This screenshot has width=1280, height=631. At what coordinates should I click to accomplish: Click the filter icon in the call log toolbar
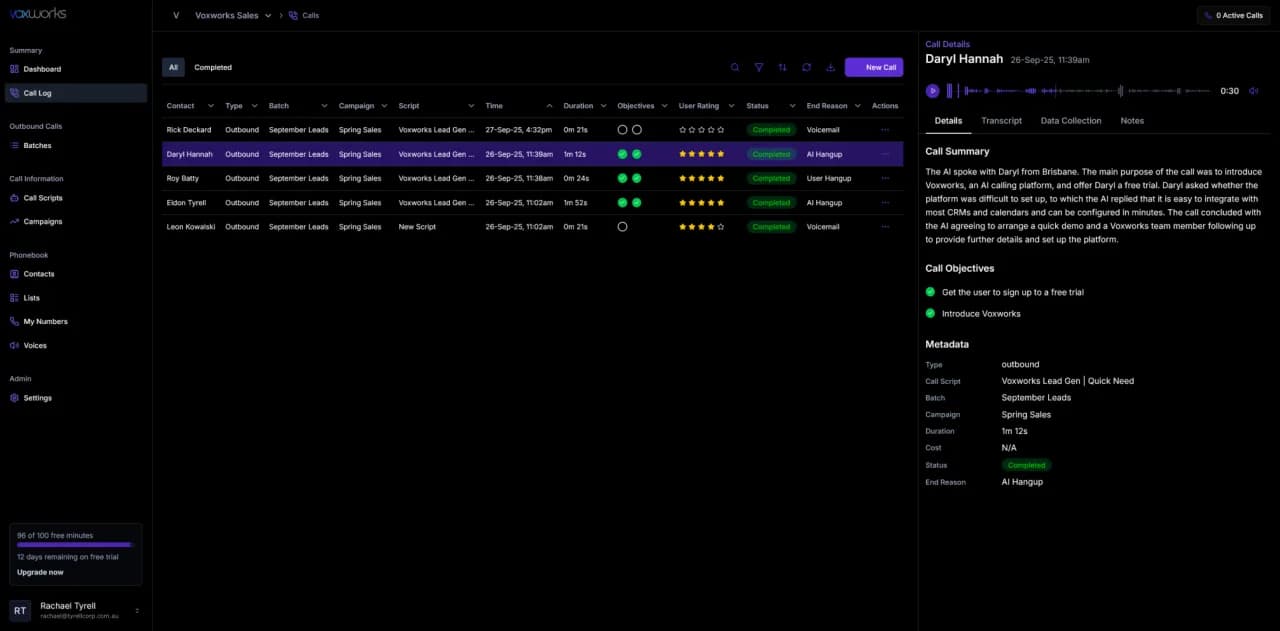pyautogui.click(x=759, y=67)
